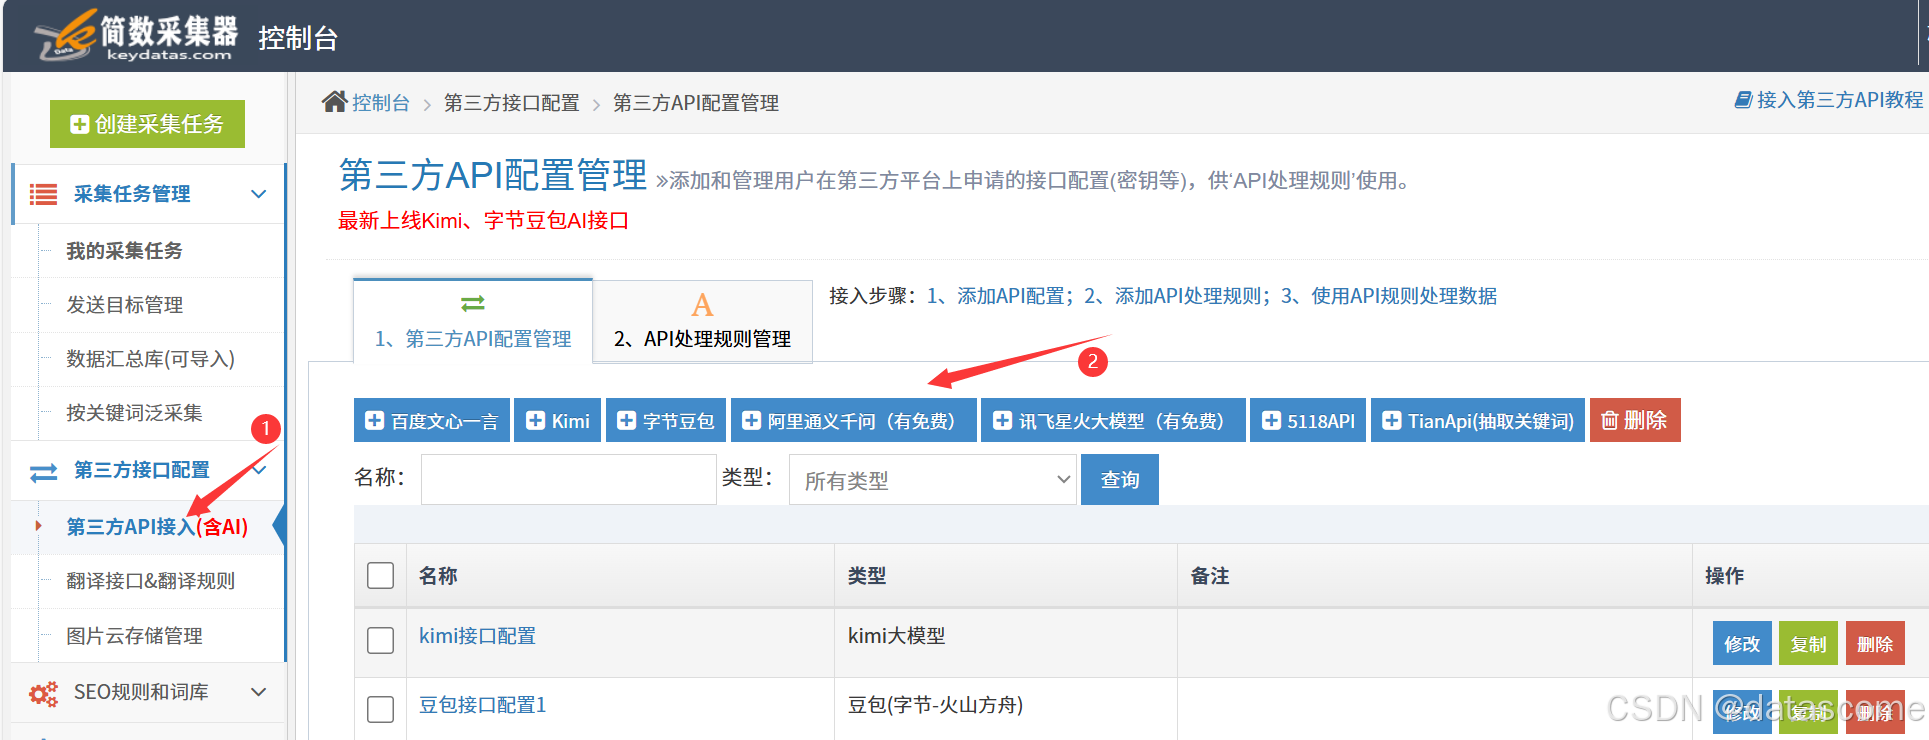Click the orange A icon on second tab
This screenshot has height=740, width=1929.
pyautogui.click(x=702, y=305)
